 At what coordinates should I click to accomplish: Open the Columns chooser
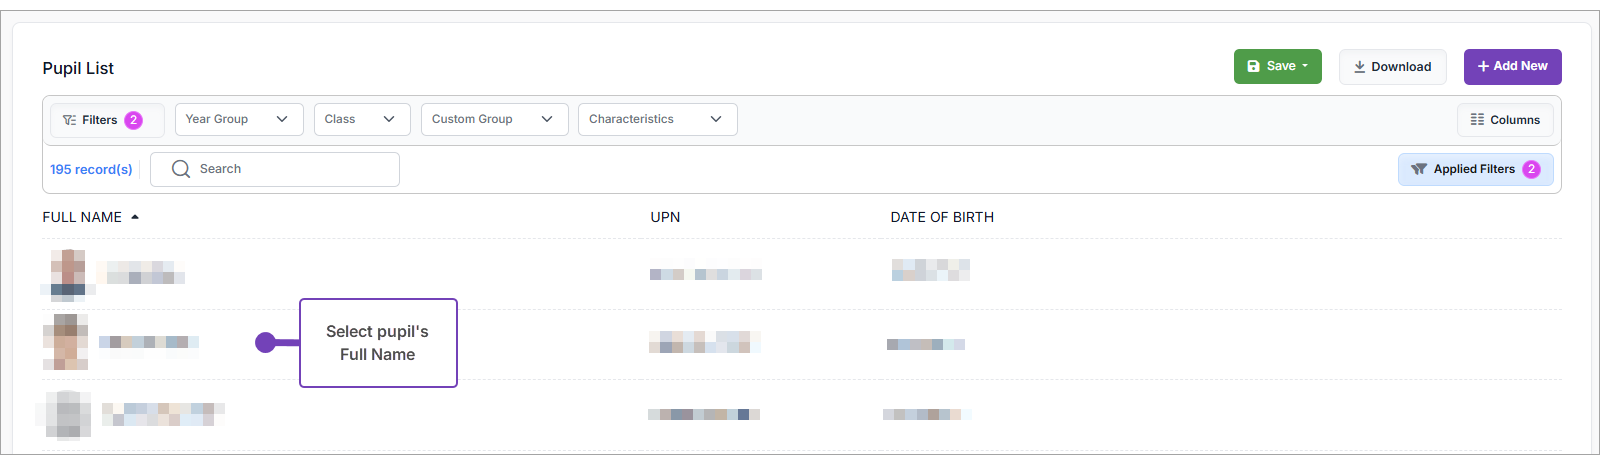pyautogui.click(x=1505, y=120)
